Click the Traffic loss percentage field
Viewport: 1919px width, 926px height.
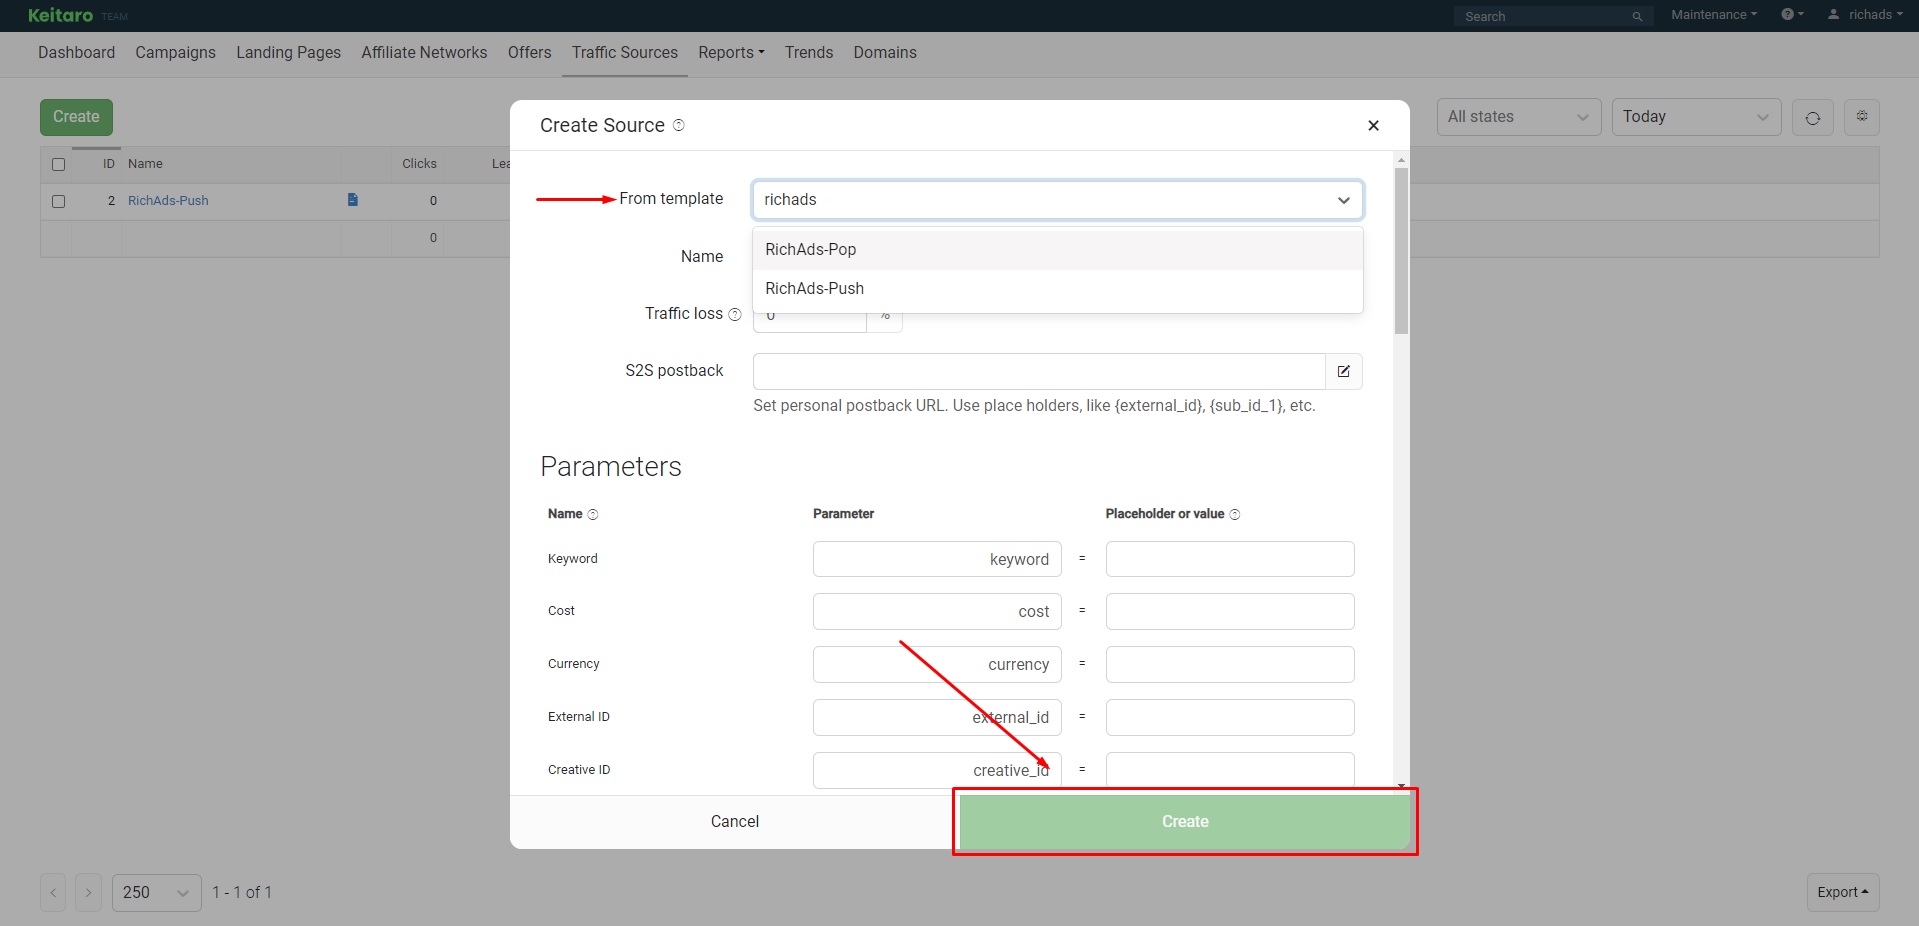click(x=810, y=316)
